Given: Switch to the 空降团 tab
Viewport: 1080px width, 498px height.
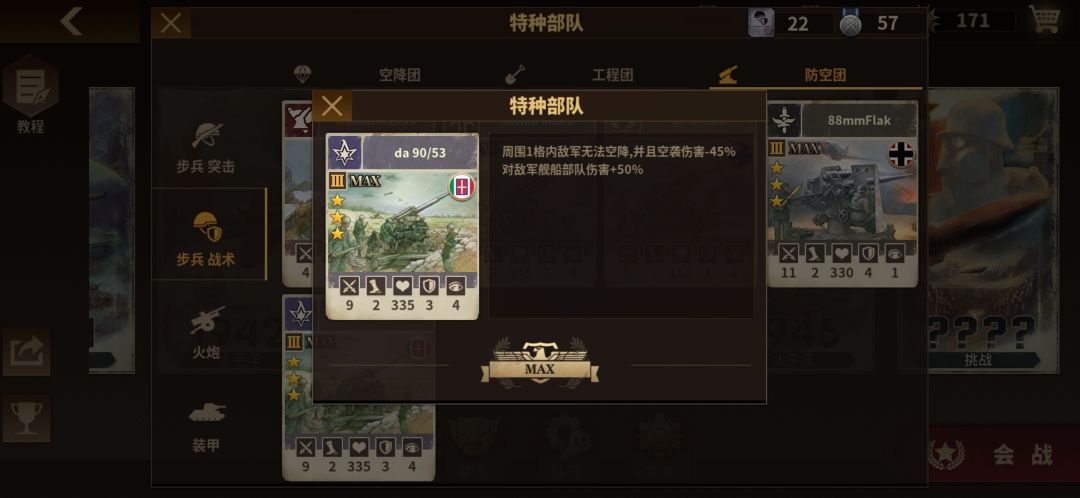Looking at the screenshot, I should point(399,75).
